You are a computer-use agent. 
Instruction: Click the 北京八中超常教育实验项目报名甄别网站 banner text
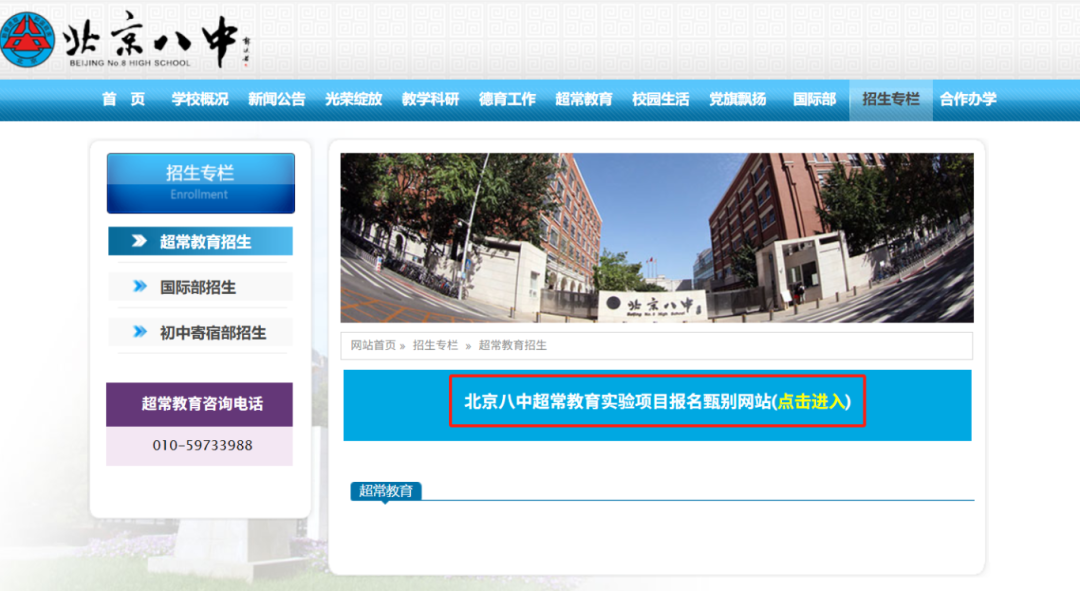click(x=618, y=402)
